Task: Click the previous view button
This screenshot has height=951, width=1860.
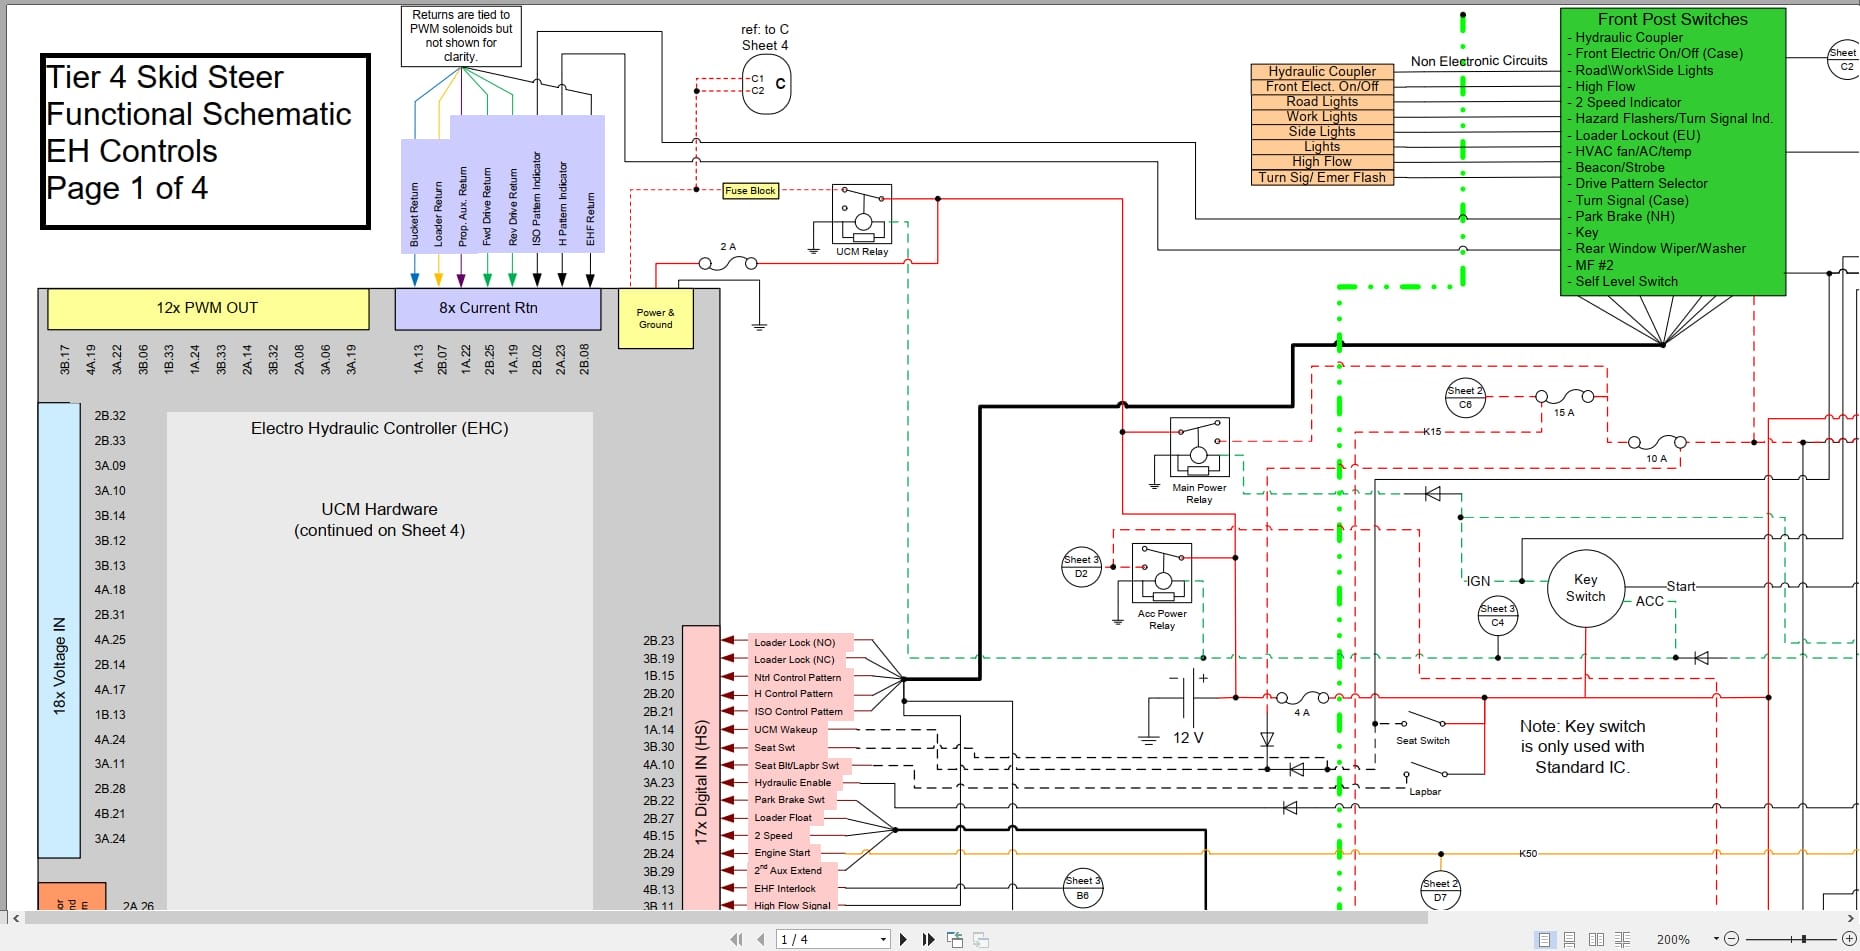Action: click(x=955, y=939)
